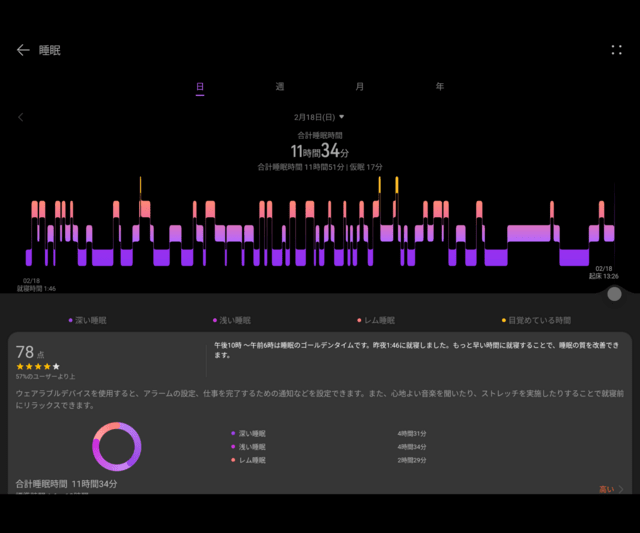Switch to the 週 (week) tab
This screenshot has height=533, width=640.
click(x=280, y=88)
